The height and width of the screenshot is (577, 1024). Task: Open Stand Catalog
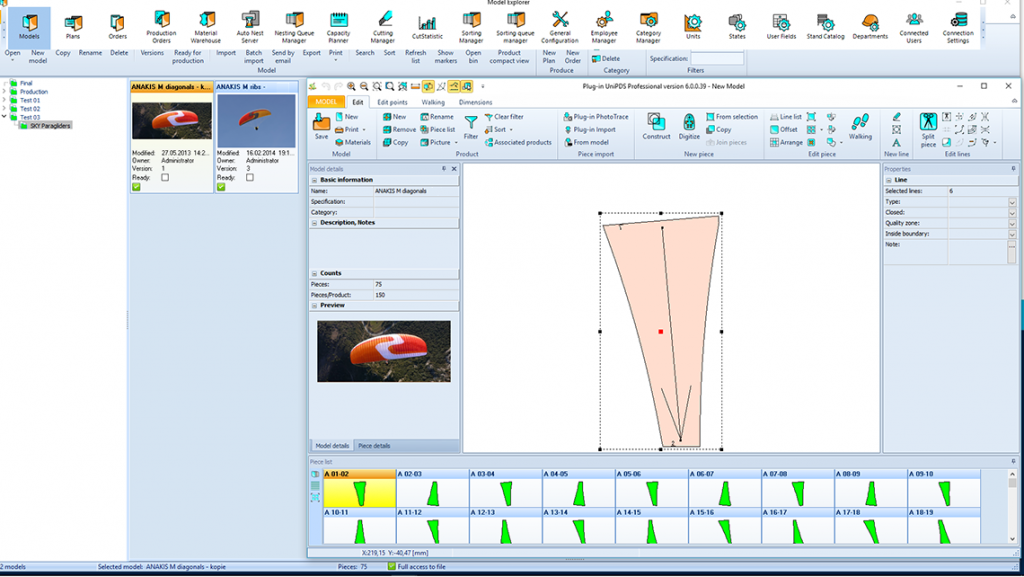[825, 26]
